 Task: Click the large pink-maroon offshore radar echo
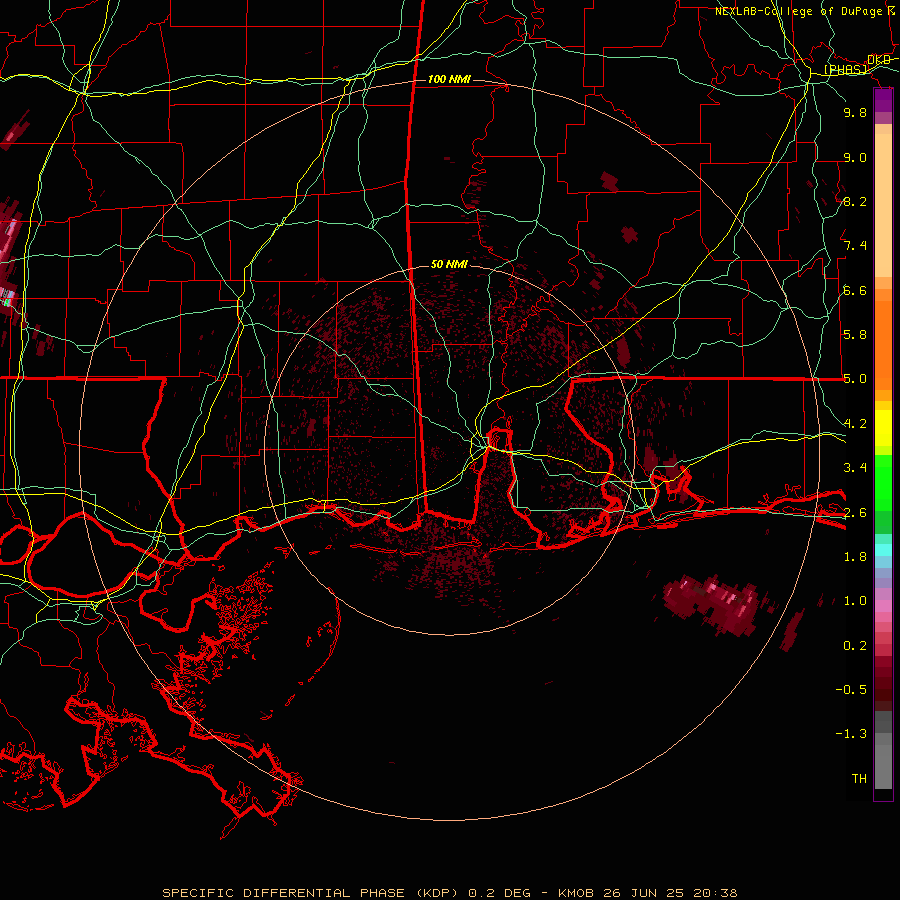pyautogui.click(x=713, y=604)
